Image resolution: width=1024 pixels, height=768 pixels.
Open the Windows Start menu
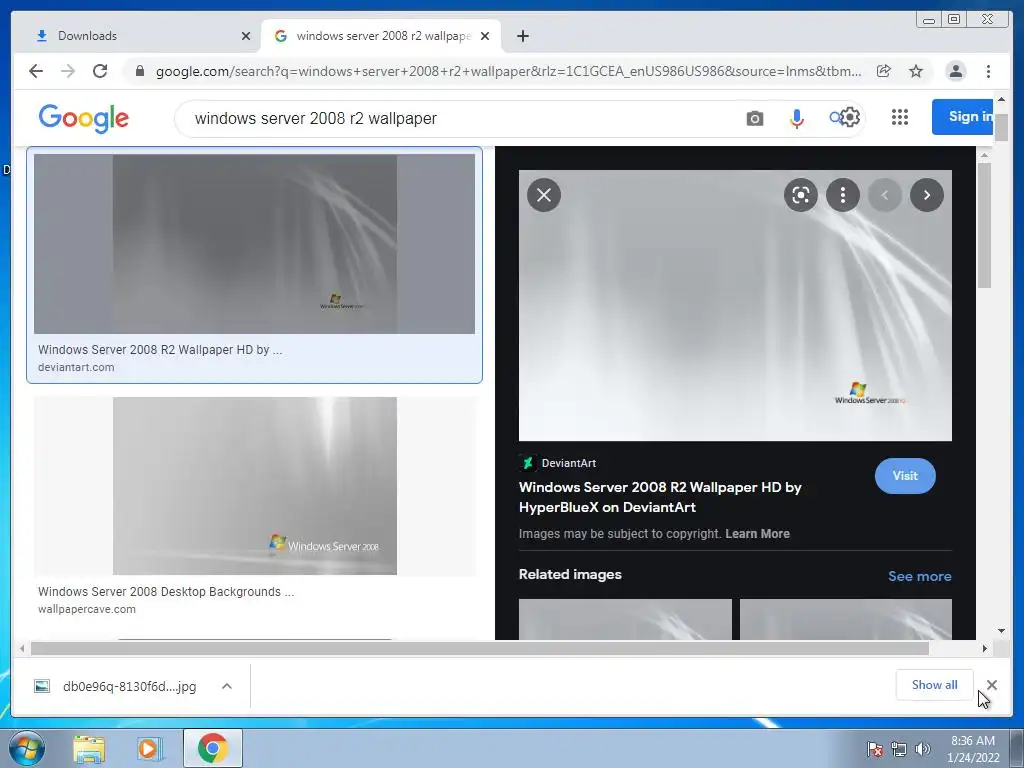coord(26,748)
